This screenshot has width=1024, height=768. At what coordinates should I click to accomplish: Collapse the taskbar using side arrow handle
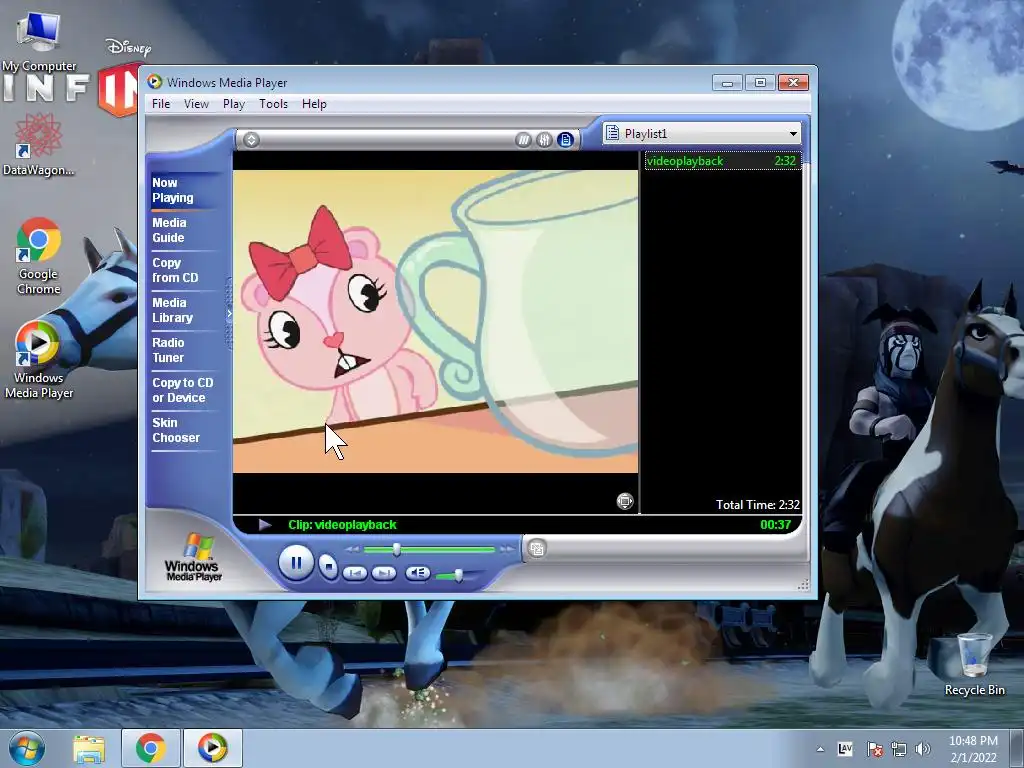tap(229, 314)
